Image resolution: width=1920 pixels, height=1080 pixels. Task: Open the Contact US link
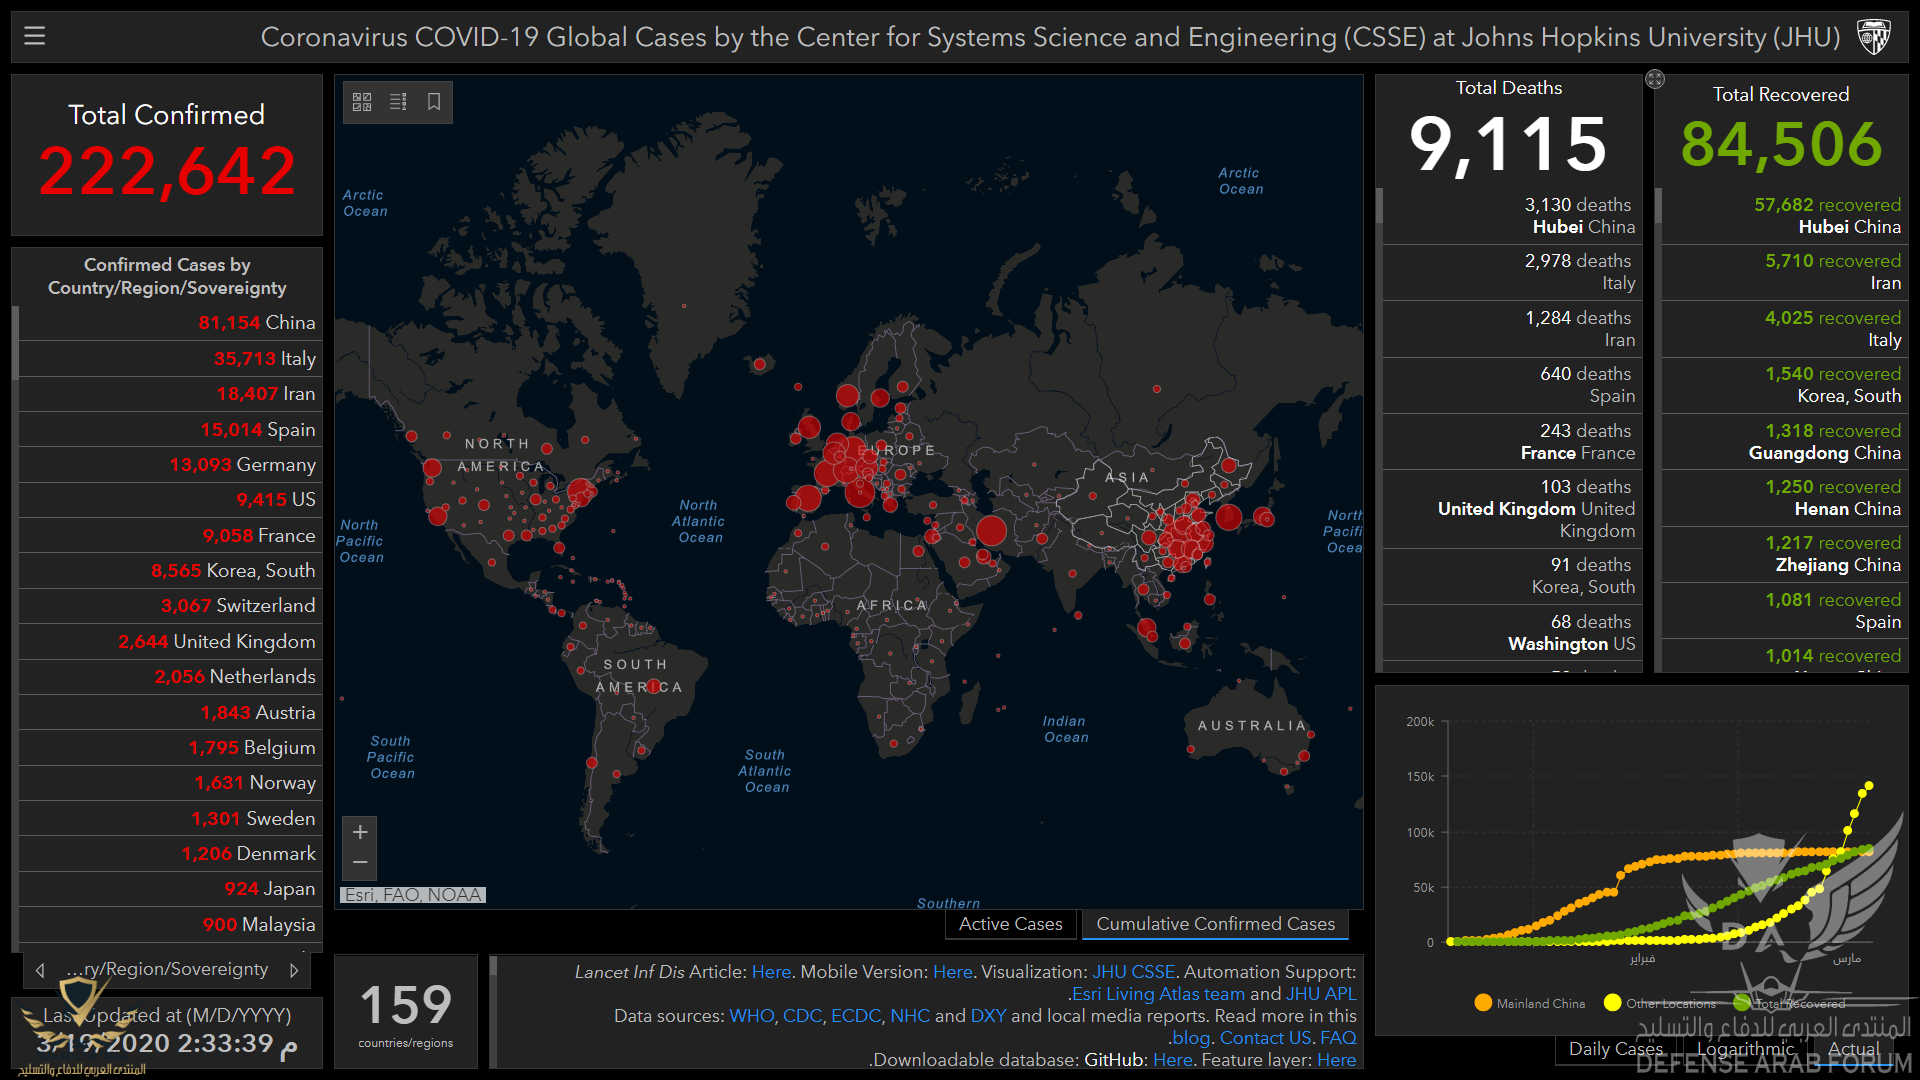(x=1265, y=1038)
